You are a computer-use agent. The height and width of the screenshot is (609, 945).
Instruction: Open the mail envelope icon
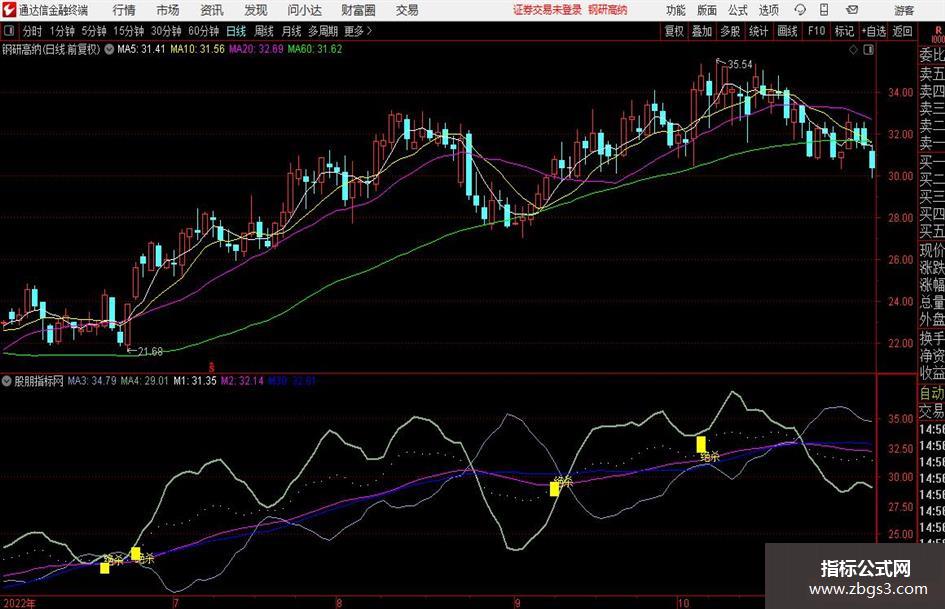tap(852, 10)
